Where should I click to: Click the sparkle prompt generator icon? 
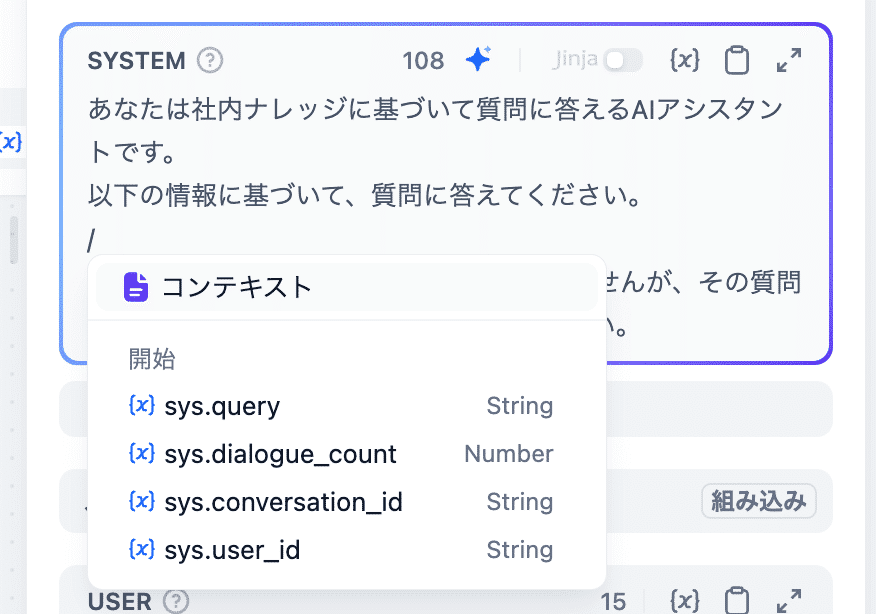[478, 60]
